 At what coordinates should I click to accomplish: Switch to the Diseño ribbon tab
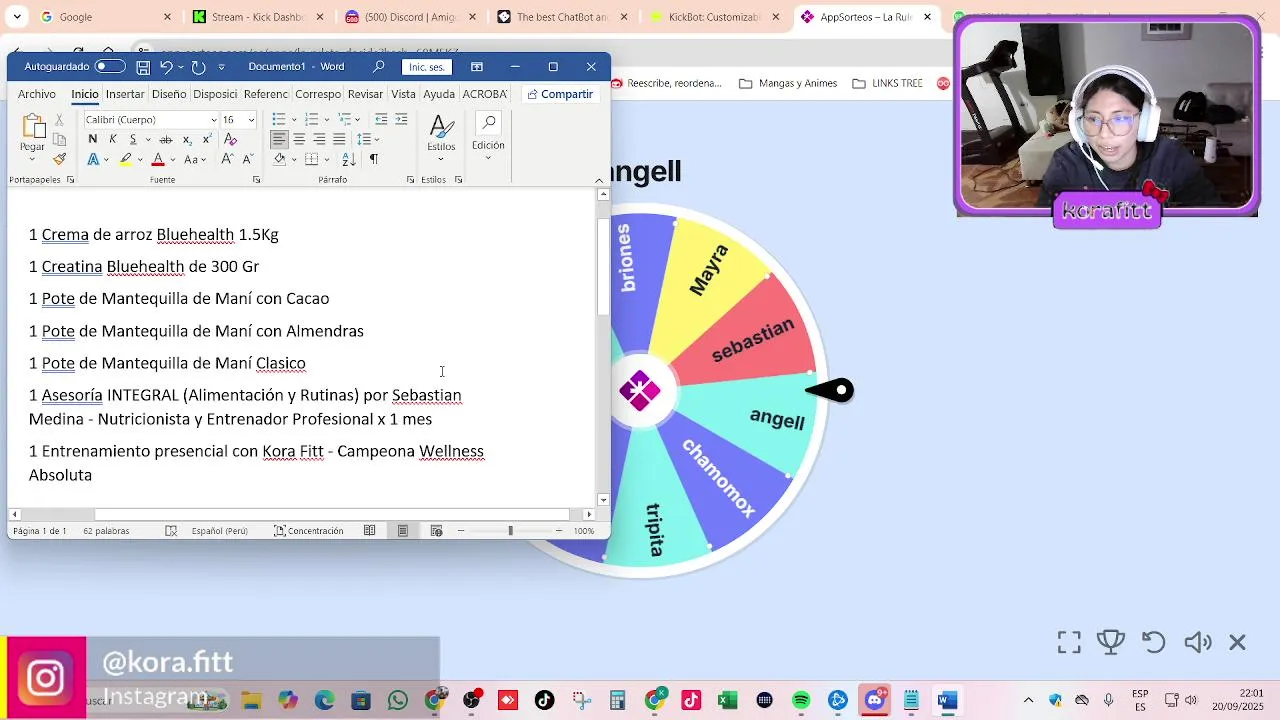click(x=169, y=94)
